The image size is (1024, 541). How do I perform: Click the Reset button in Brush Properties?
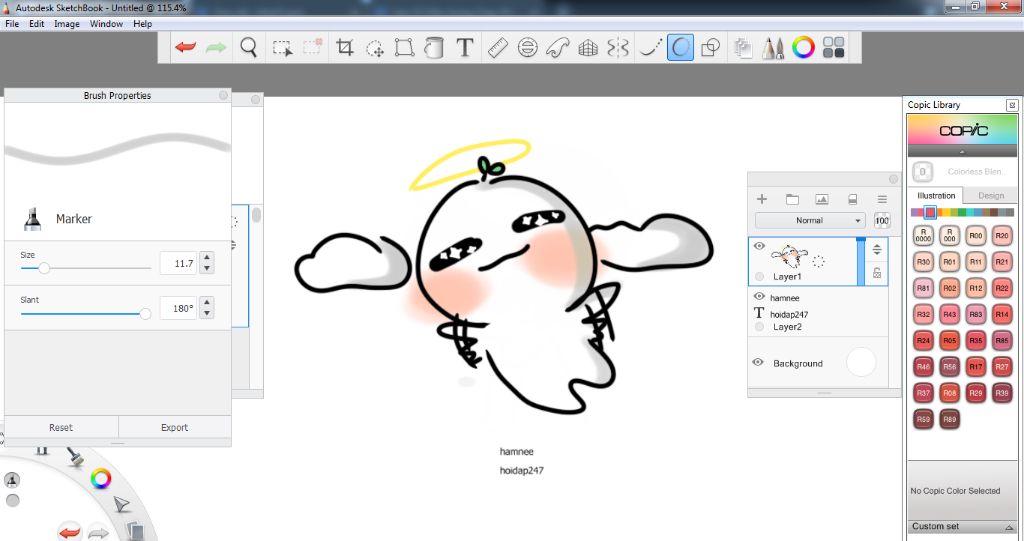point(61,427)
